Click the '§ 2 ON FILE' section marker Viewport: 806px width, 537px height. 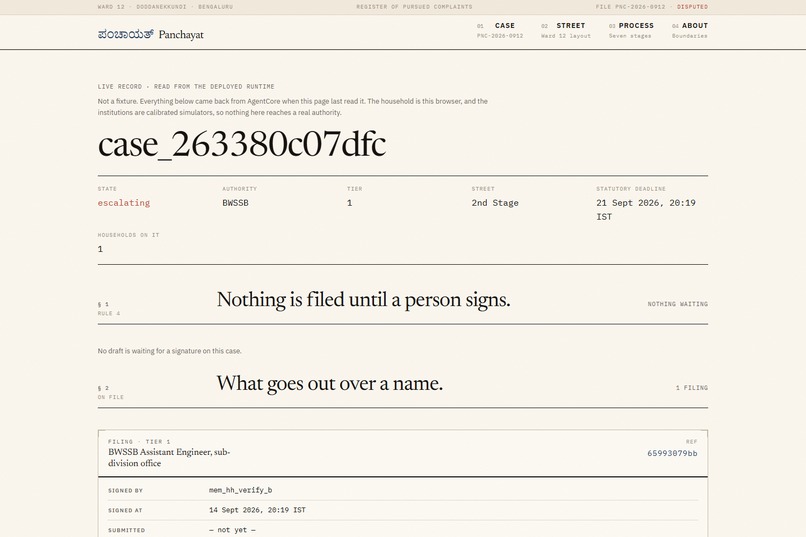[111, 393]
